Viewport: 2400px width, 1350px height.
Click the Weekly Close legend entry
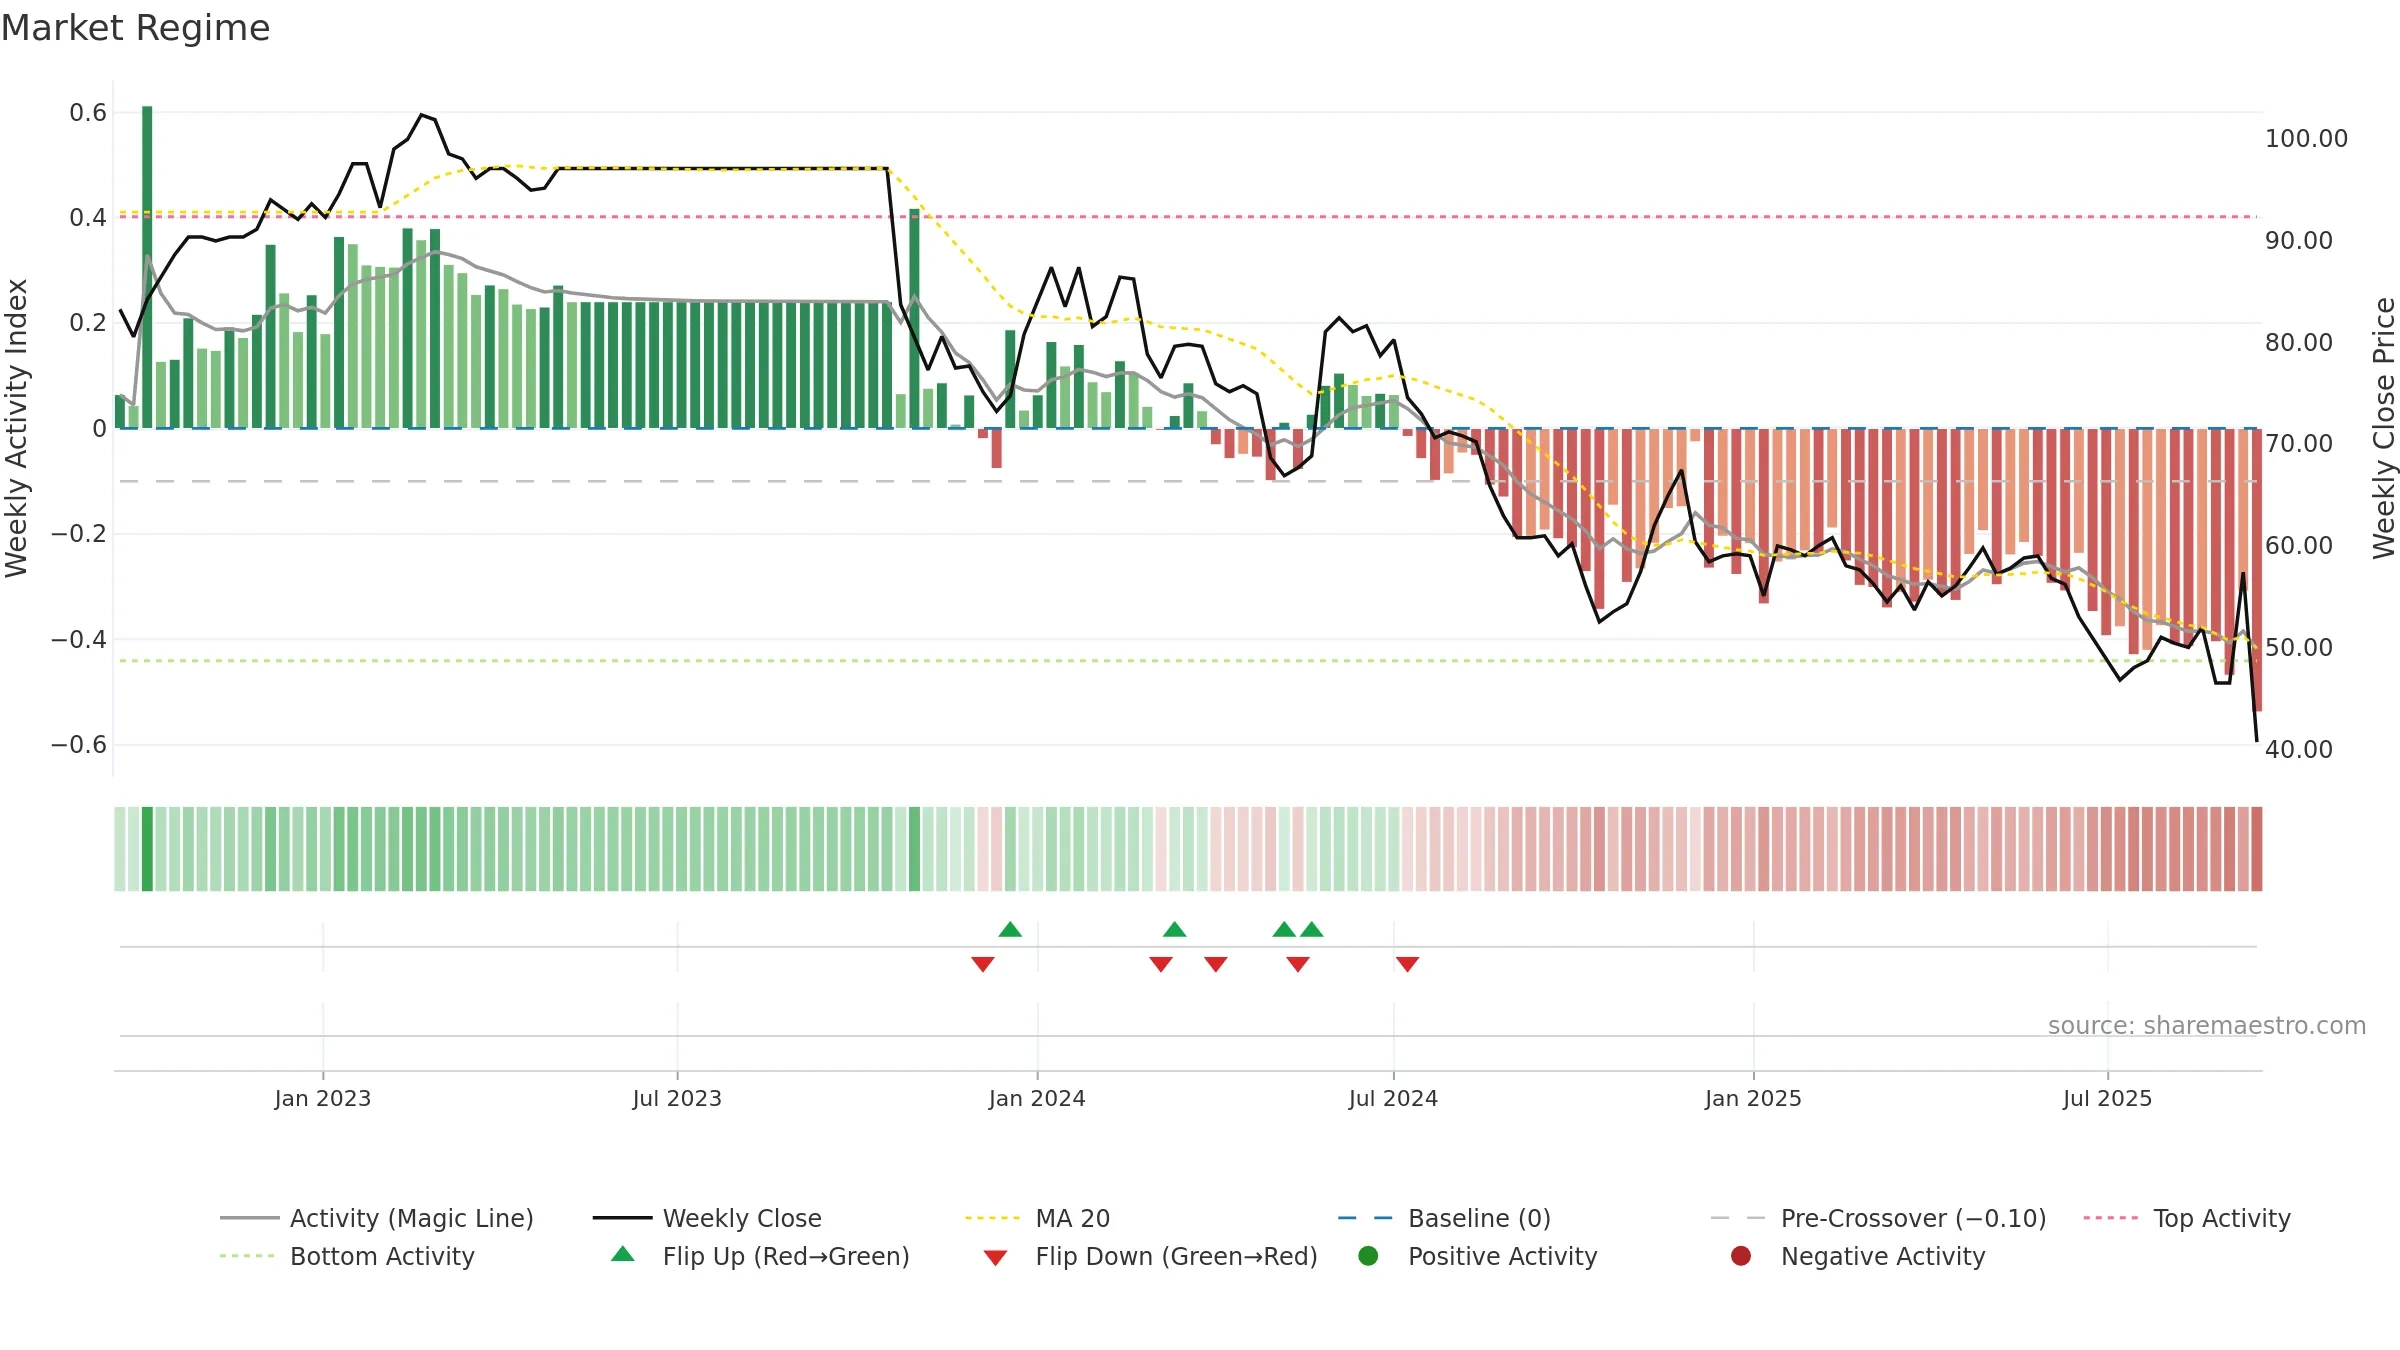(707, 1218)
